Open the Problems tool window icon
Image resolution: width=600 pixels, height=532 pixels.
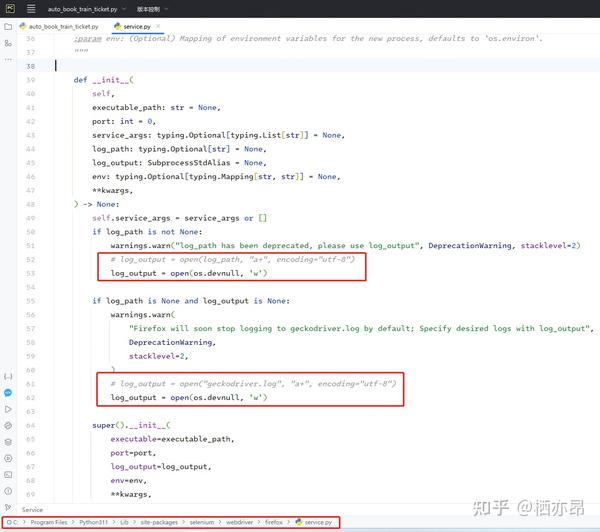tap(8, 491)
